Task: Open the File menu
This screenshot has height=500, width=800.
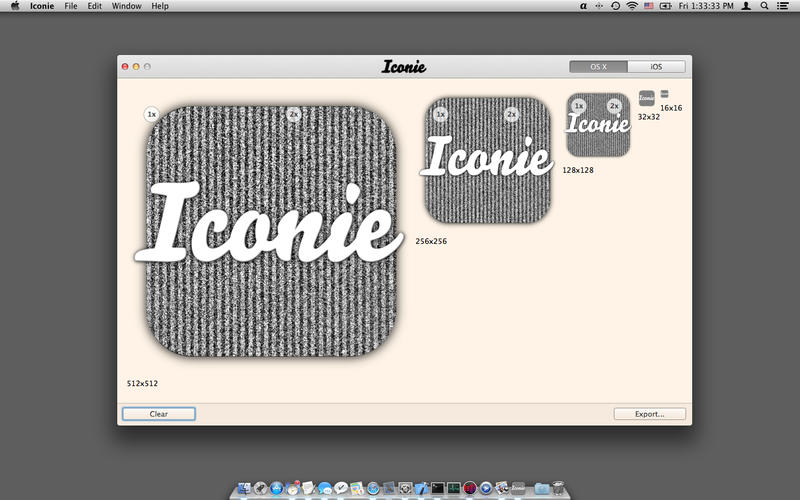Action: pos(71,6)
